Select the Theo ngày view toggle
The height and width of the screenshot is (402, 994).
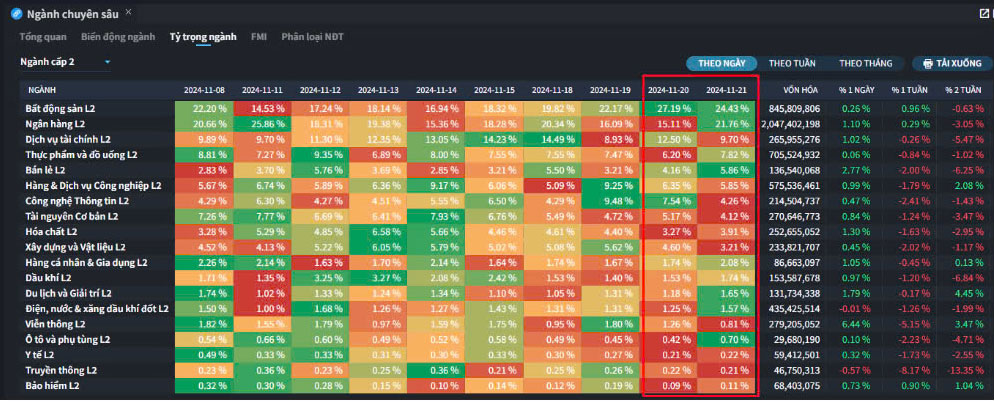721,63
